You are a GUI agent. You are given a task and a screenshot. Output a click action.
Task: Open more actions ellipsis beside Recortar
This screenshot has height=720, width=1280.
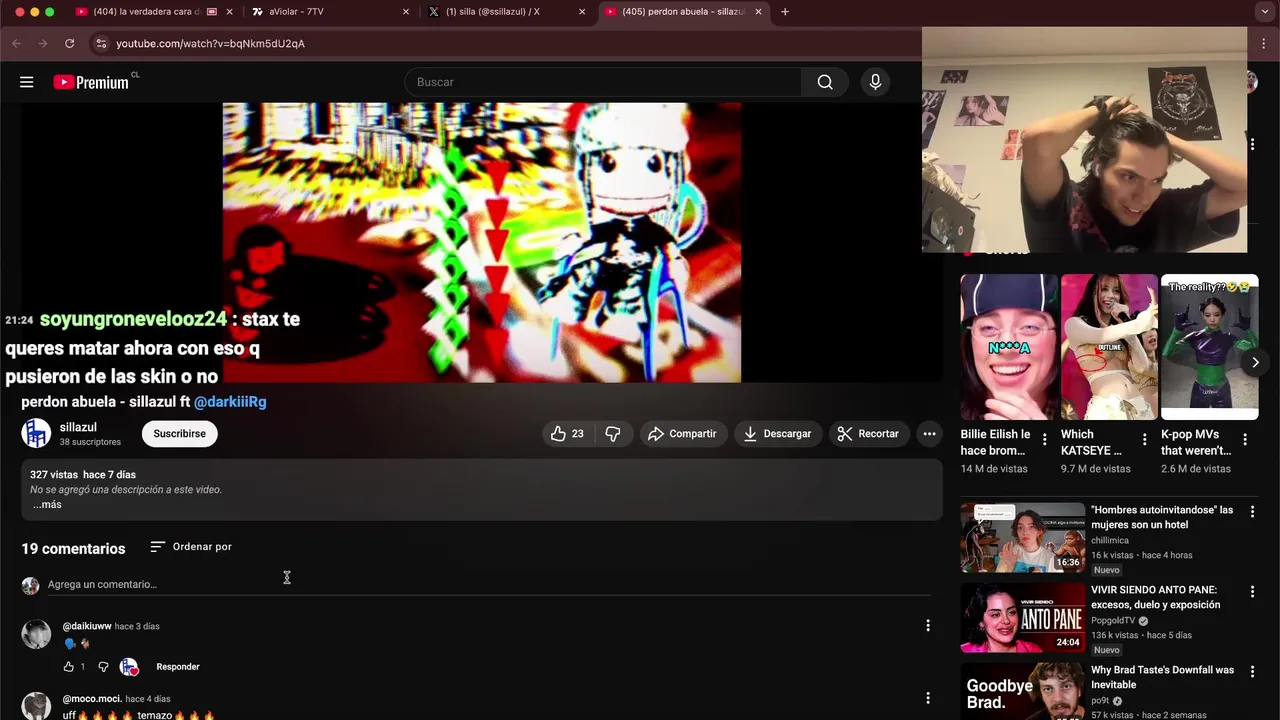(x=929, y=434)
